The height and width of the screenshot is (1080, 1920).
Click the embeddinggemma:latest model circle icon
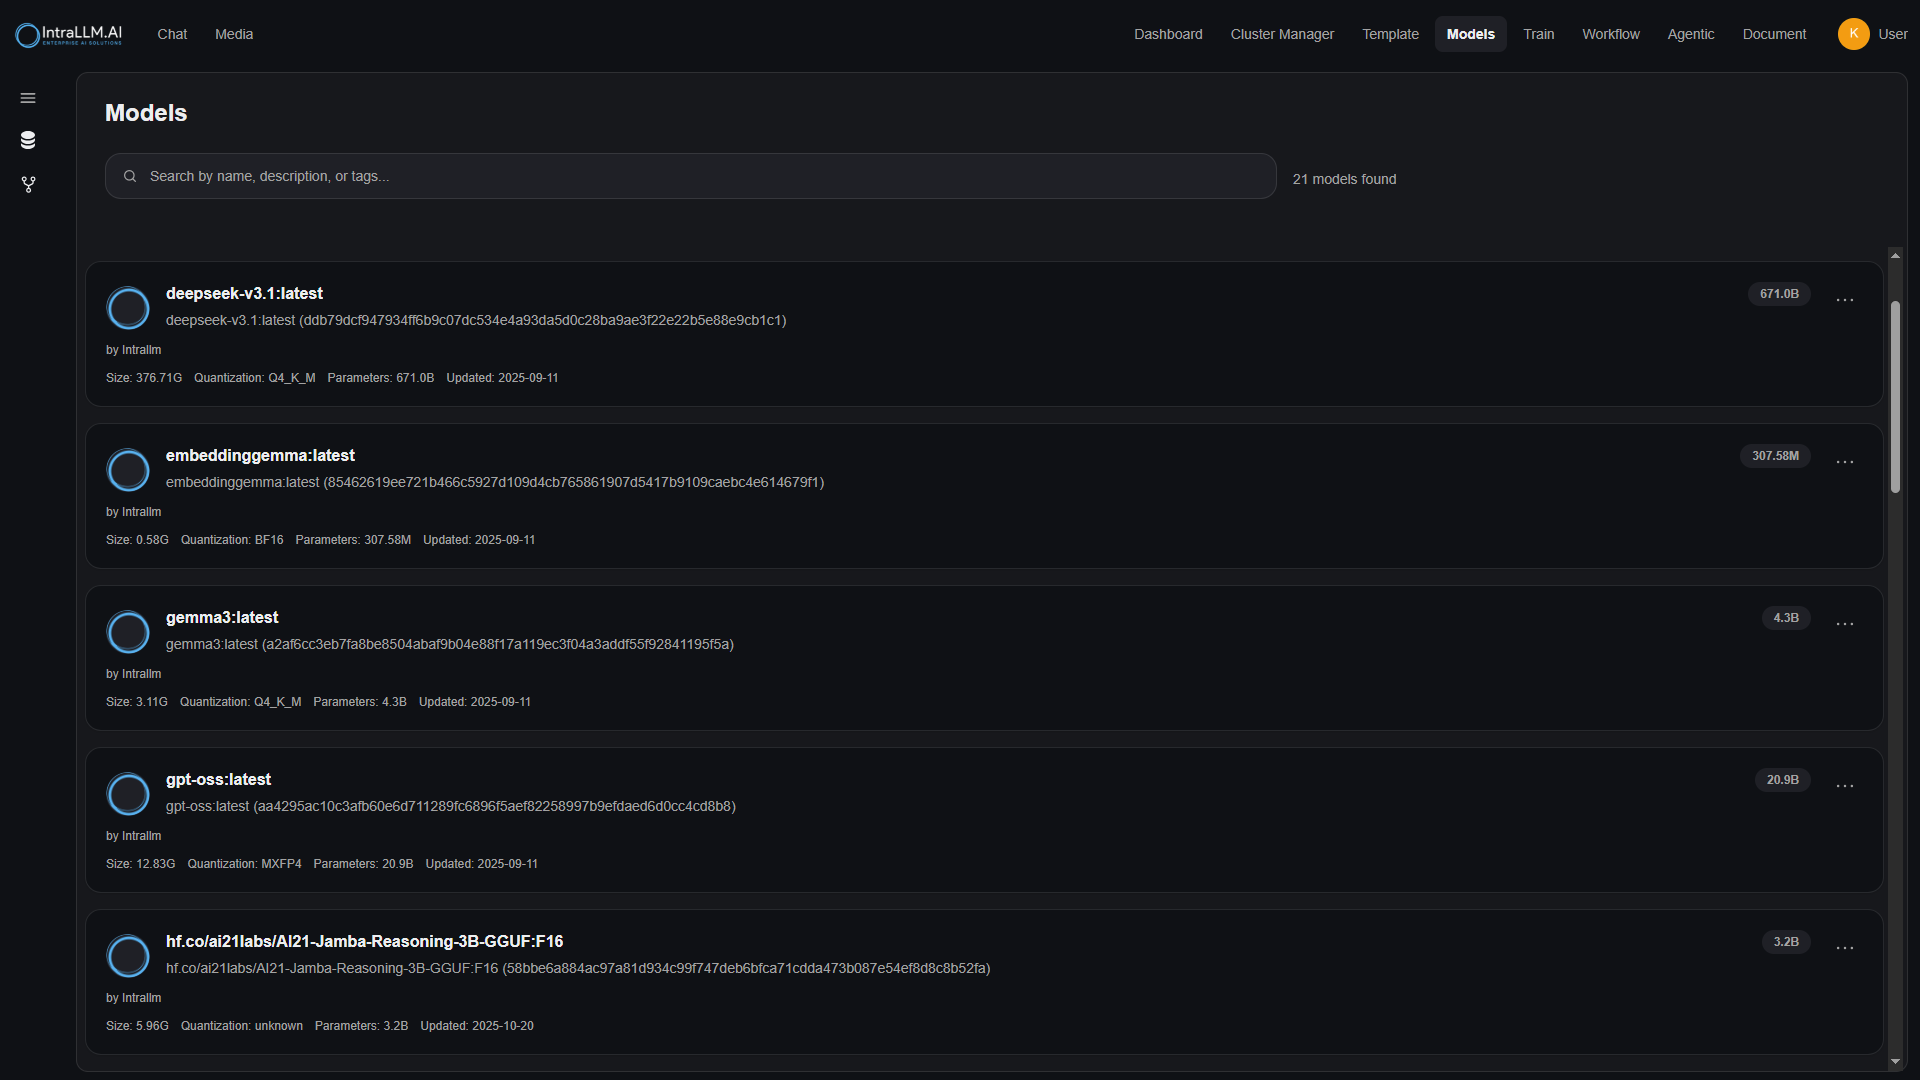click(x=128, y=470)
